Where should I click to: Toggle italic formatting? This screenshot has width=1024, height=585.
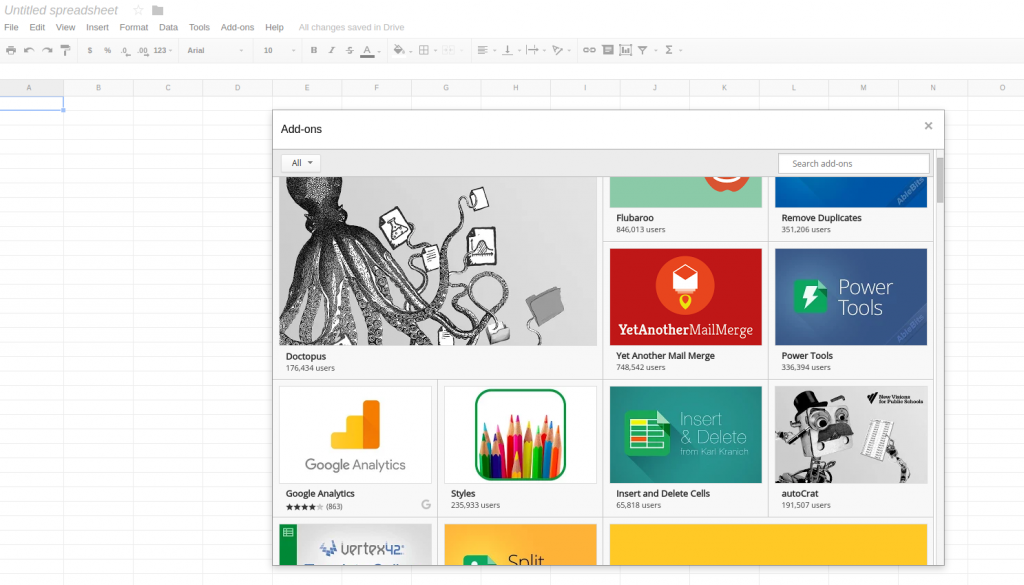[332, 50]
